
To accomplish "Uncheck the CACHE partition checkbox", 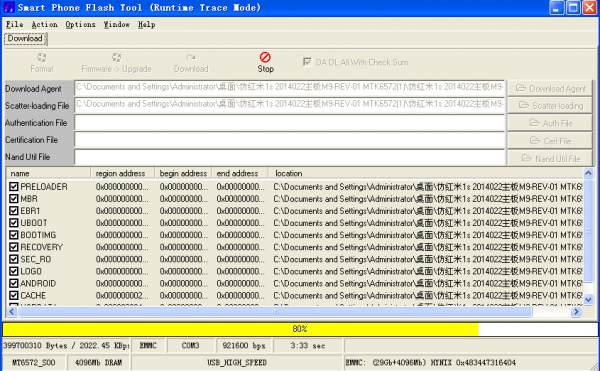I will [x=14, y=296].
